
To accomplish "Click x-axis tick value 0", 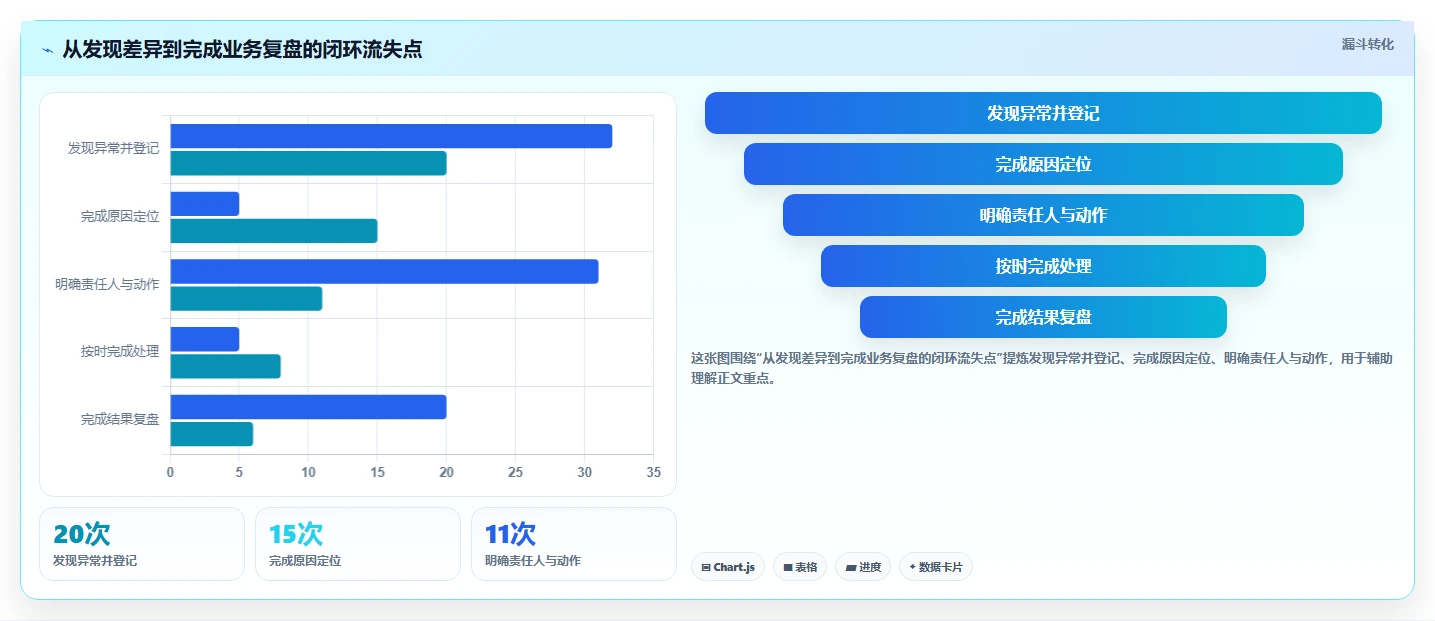I will point(170,472).
